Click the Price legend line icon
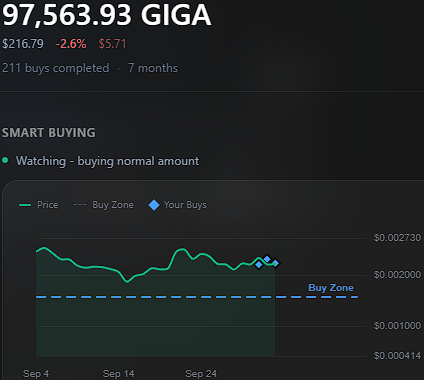Image resolution: width=424 pixels, height=380 pixels. (25, 205)
